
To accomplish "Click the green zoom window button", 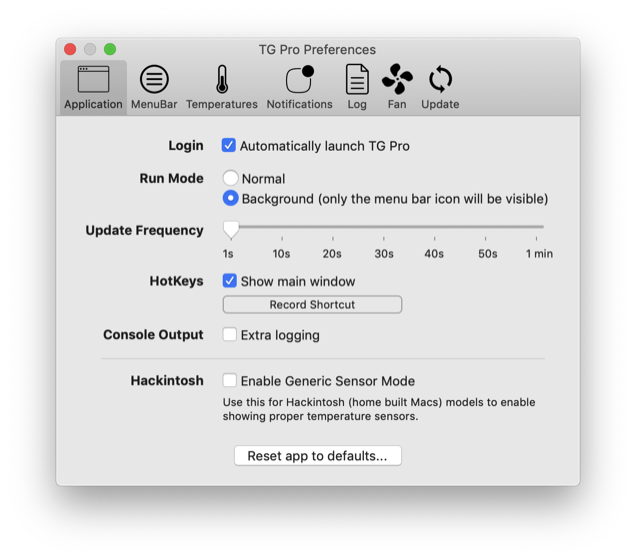I will pos(110,49).
